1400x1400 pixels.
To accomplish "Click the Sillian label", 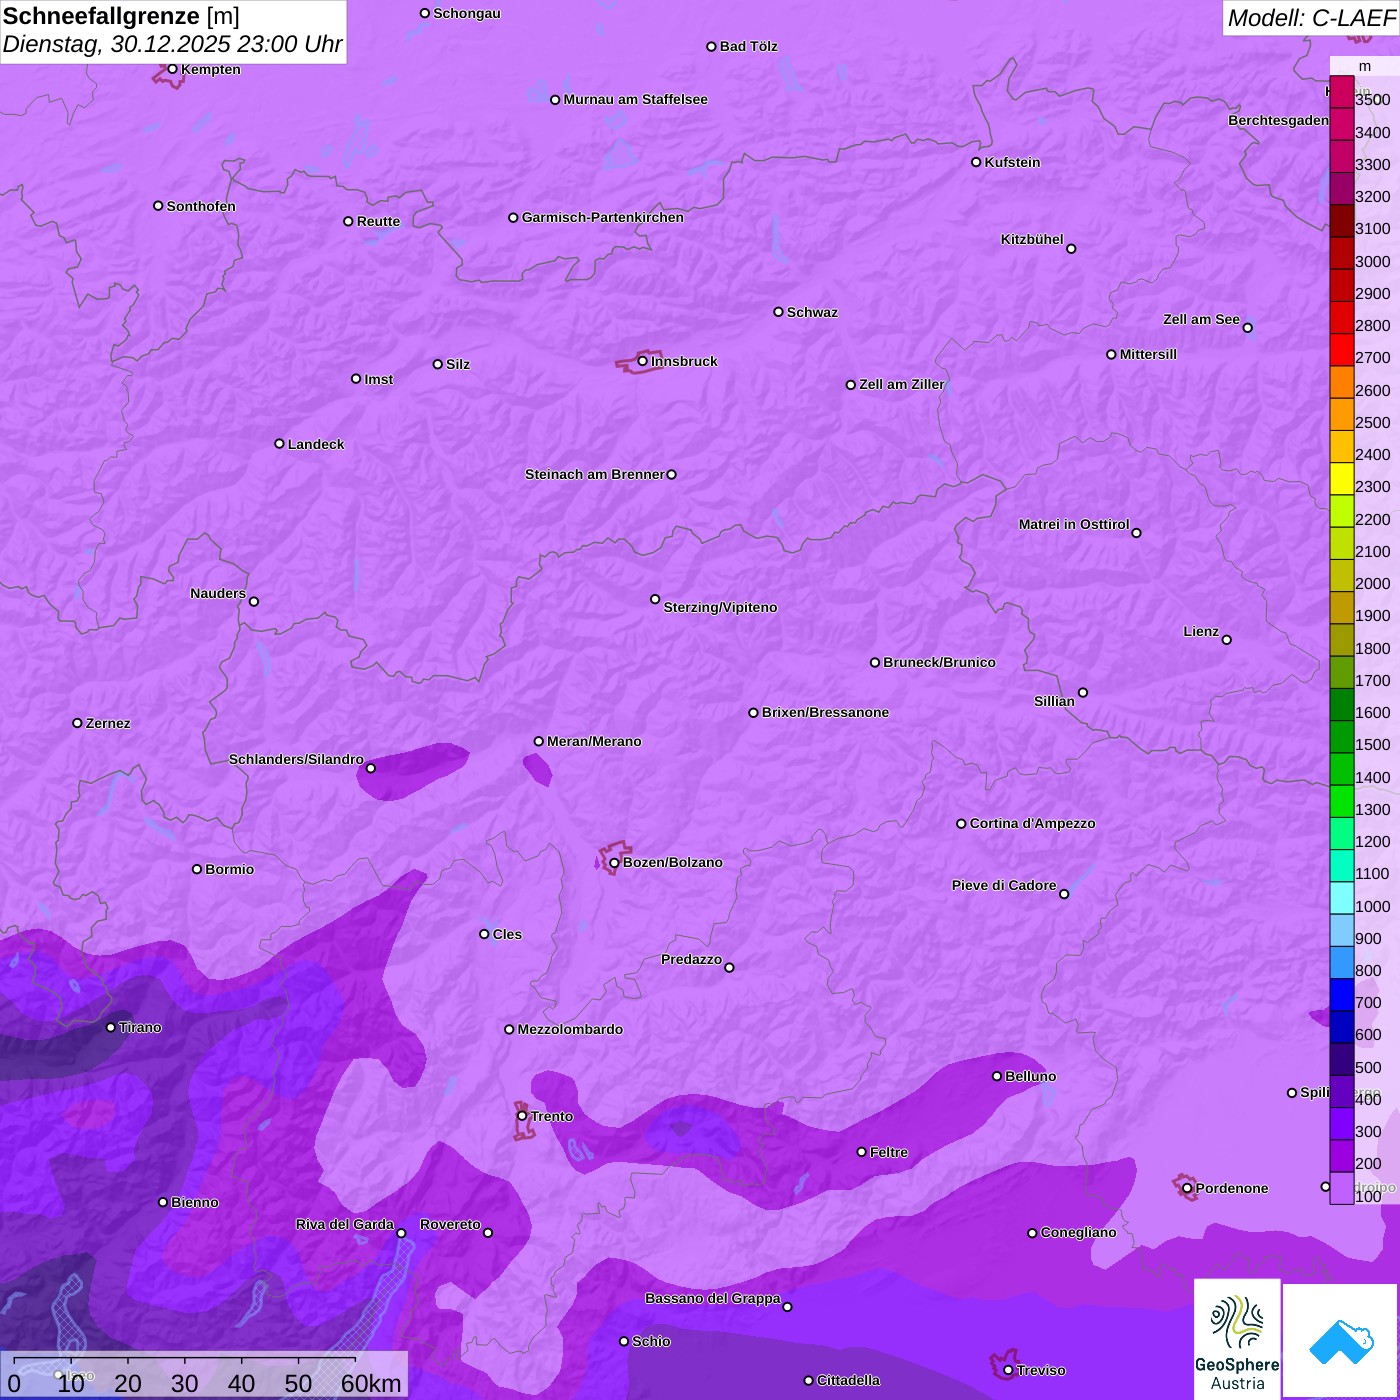I will (x=1054, y=701).
